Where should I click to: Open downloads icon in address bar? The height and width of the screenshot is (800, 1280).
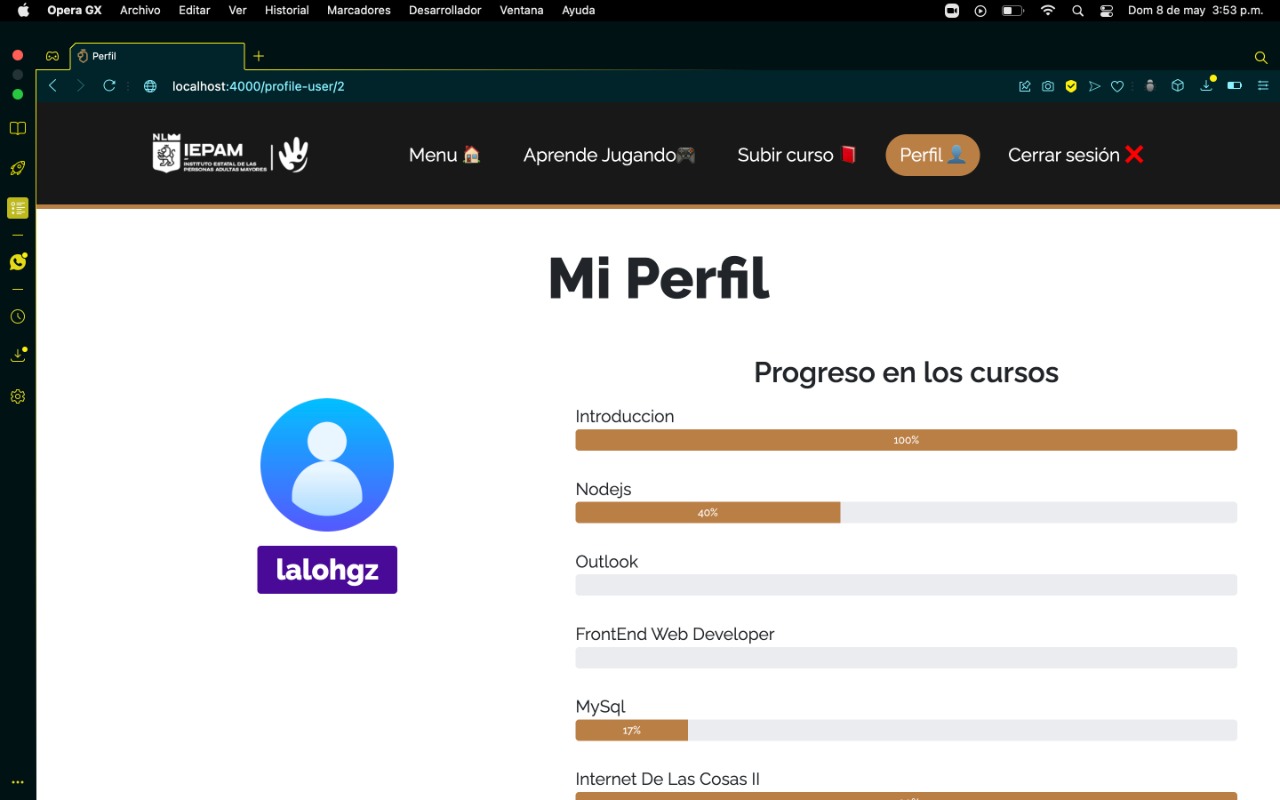pos(1207,85)
